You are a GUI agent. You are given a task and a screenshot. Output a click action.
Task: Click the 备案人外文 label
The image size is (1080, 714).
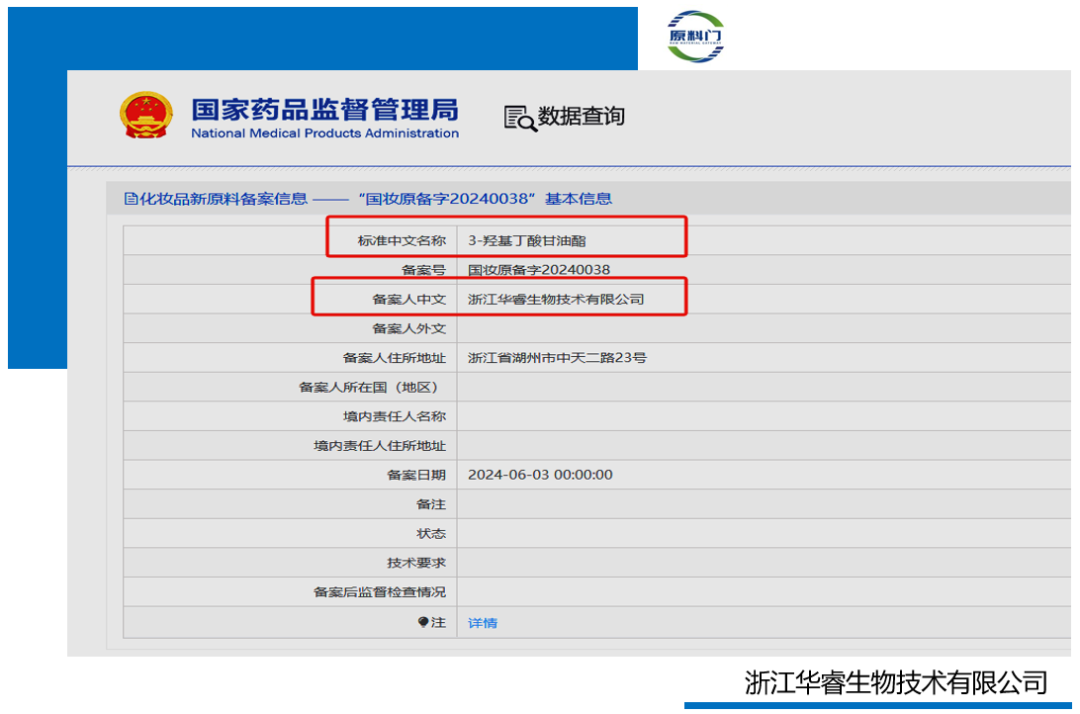[409, 328]
